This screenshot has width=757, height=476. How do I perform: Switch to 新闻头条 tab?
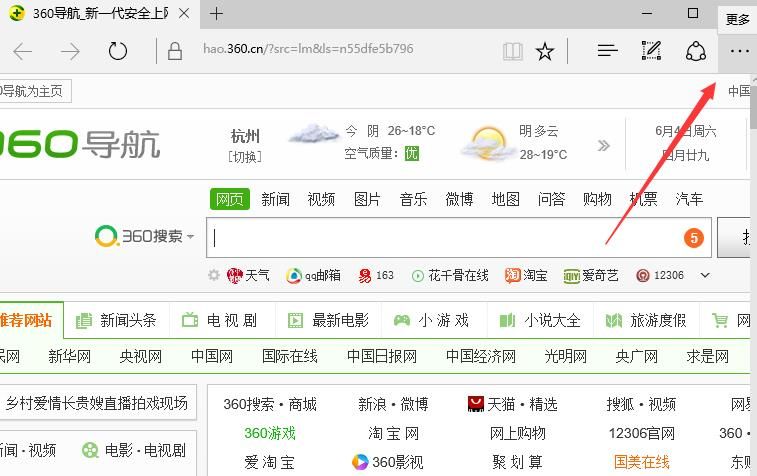116,320
